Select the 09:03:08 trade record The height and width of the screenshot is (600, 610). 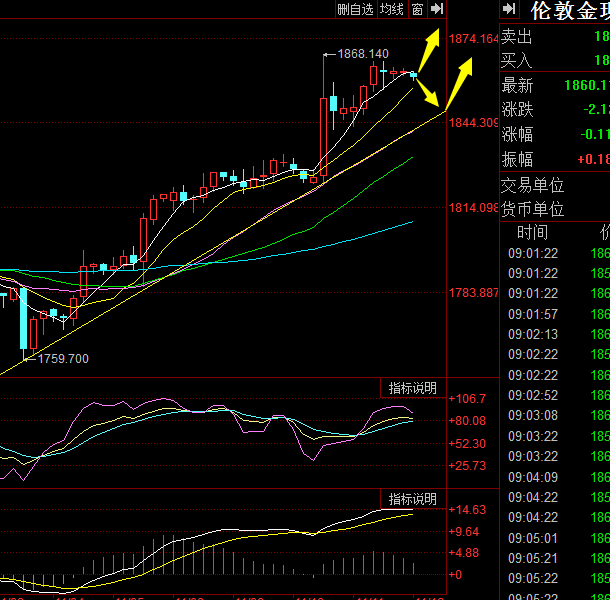(x=533, y=415)
